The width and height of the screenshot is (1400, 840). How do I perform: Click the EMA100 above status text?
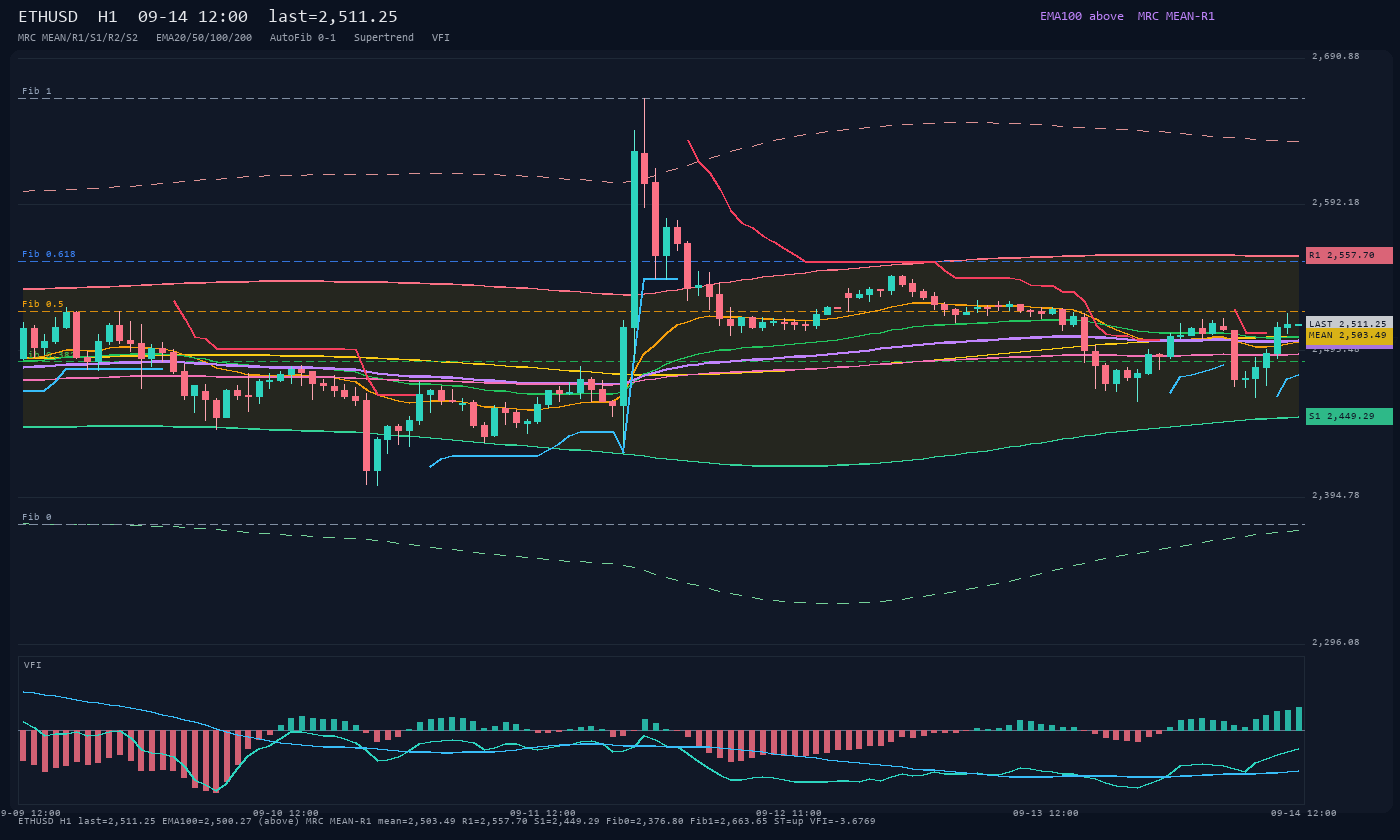point(1082,16)
